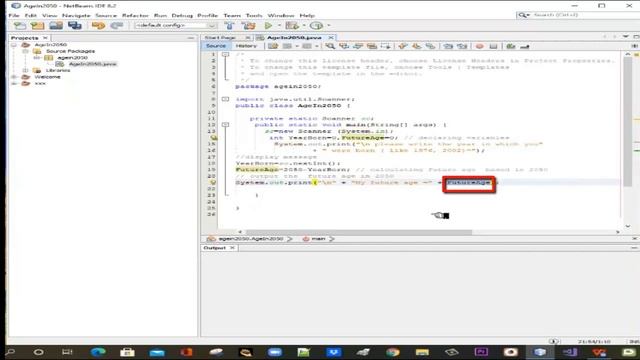Image resolution: width=640 pixels, height=360 pixels.
Task: Open the Refactor menu
Action: [x=136, y=15]
